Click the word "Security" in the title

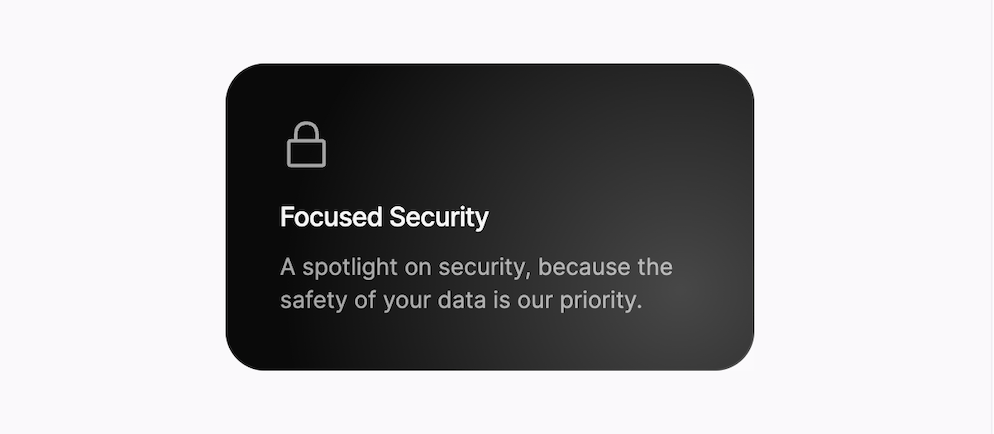439,217
